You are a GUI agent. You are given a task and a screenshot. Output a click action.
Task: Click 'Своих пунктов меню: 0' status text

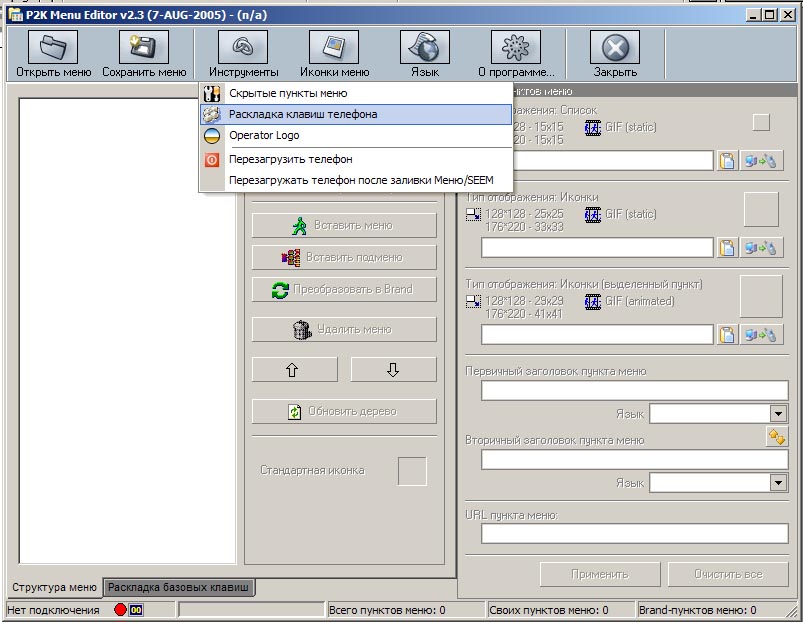(x=548, y=610)
